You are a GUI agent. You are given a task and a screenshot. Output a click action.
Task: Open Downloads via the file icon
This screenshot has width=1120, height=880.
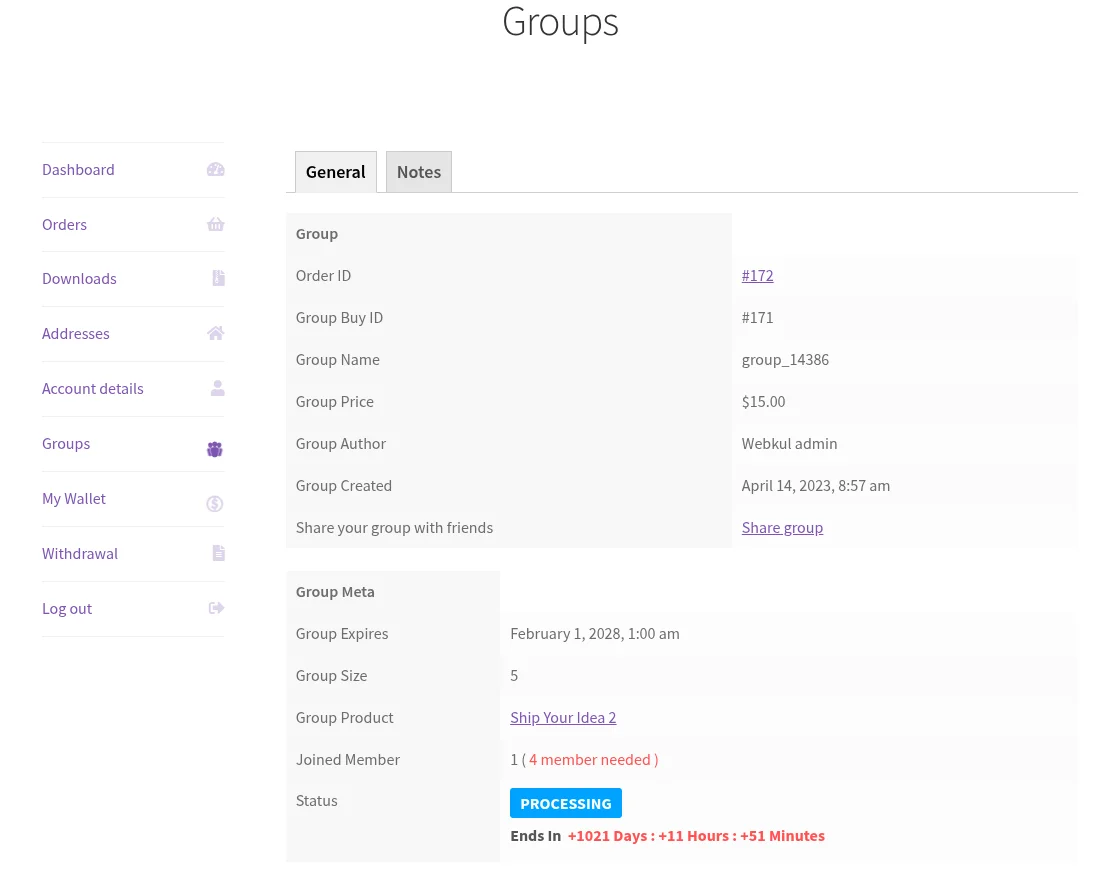[218, 278]
